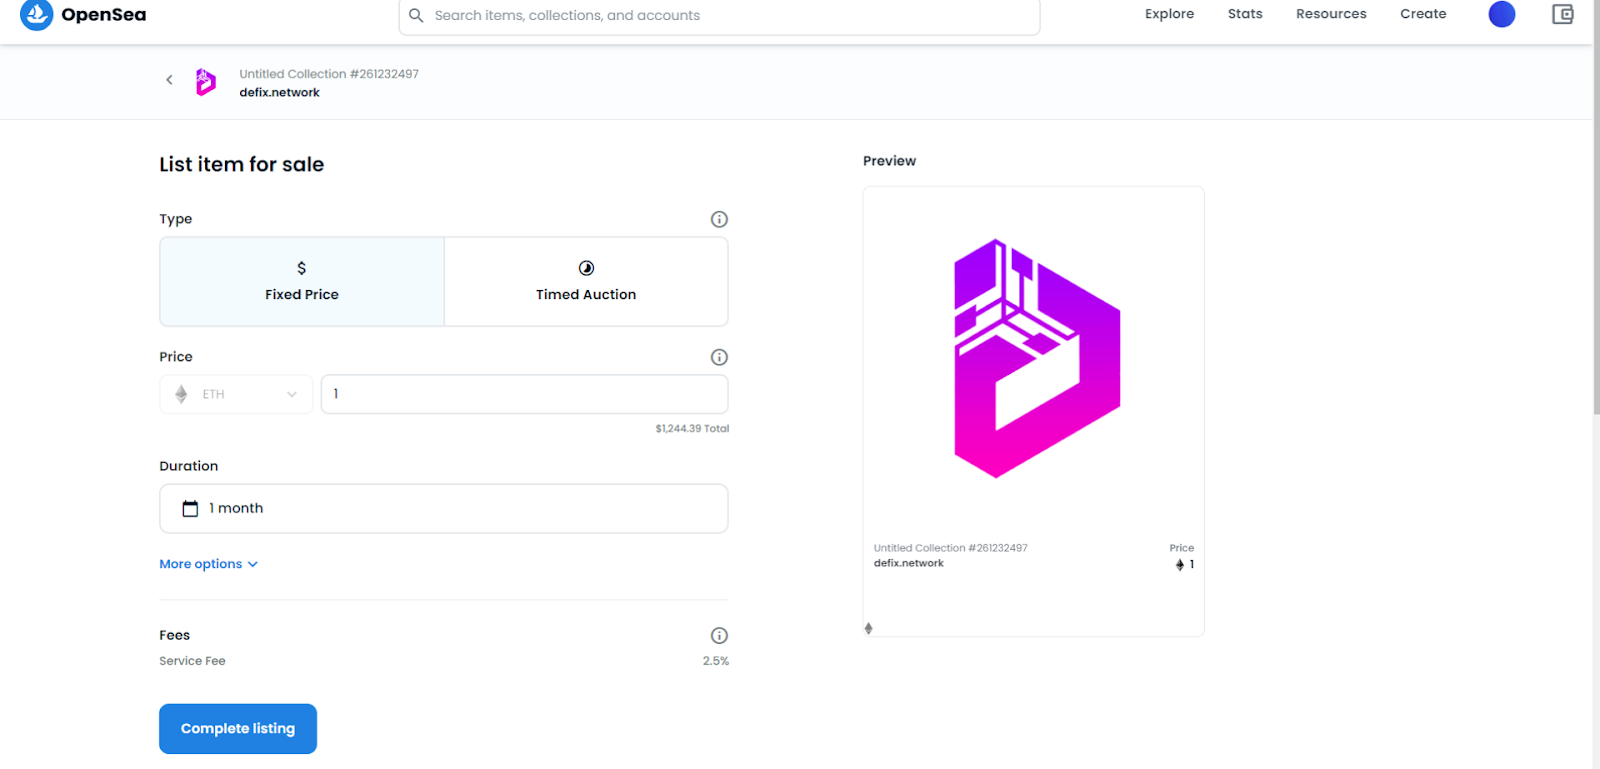Open the Stats menu
Viewport: 1600px width, 769px height.
point(1245,14)
